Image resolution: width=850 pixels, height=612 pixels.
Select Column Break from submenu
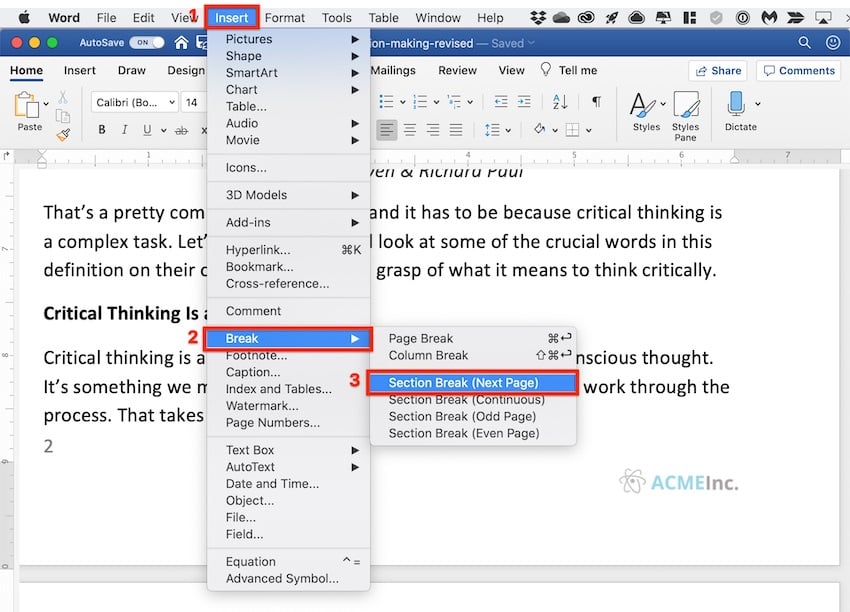(x=472, y=355)
